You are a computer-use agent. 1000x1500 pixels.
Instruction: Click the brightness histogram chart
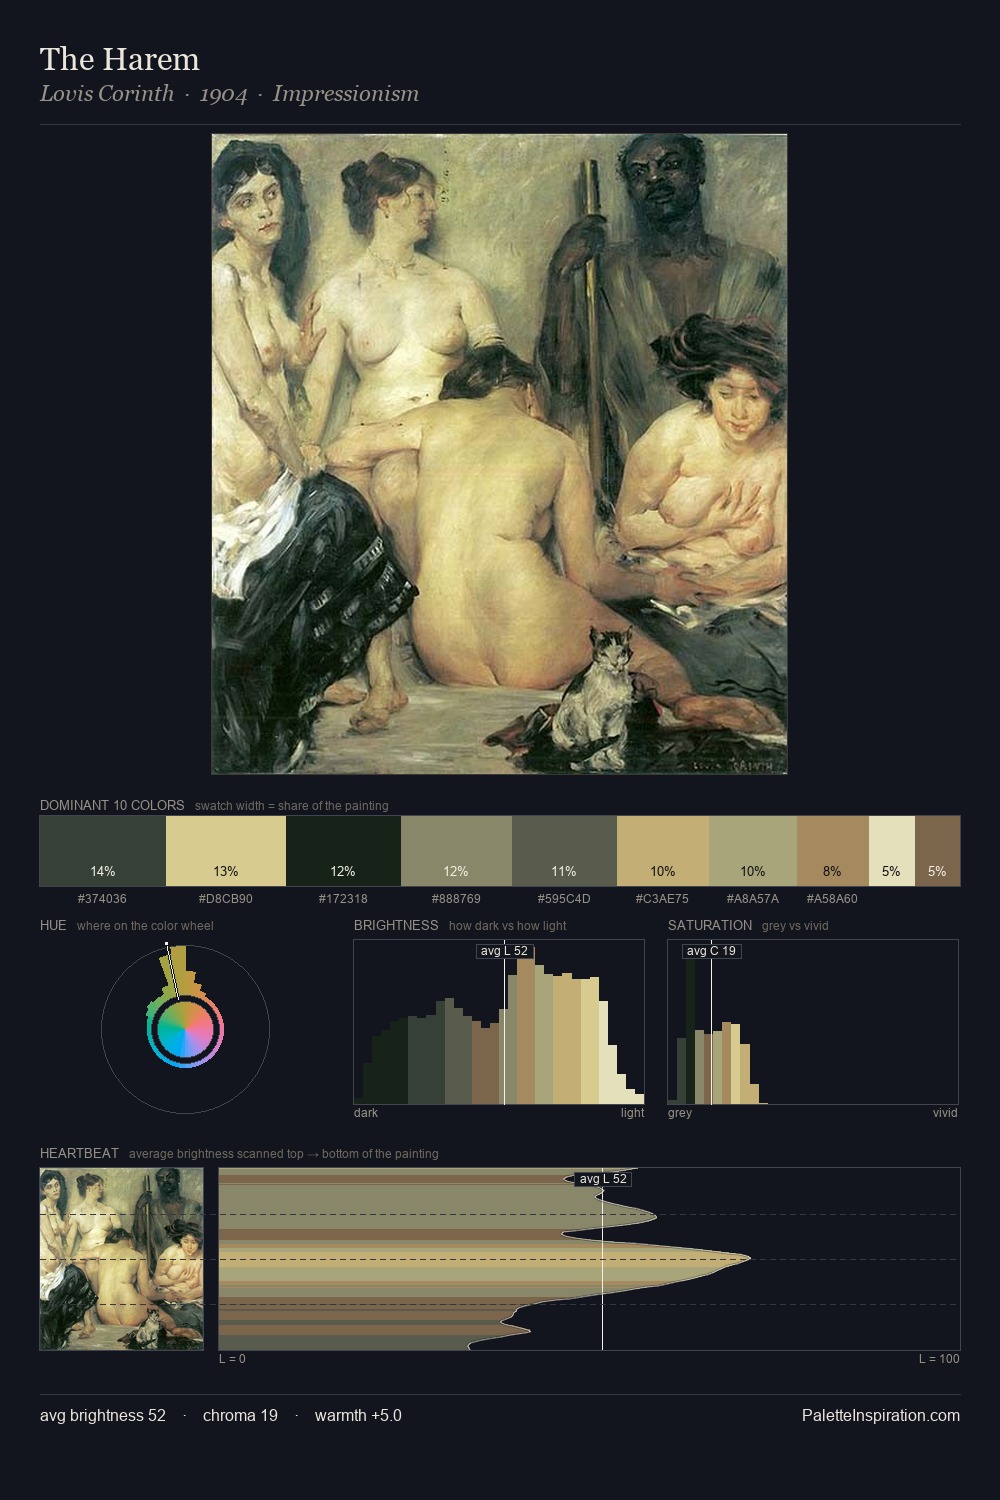[x=499, y=1022]
